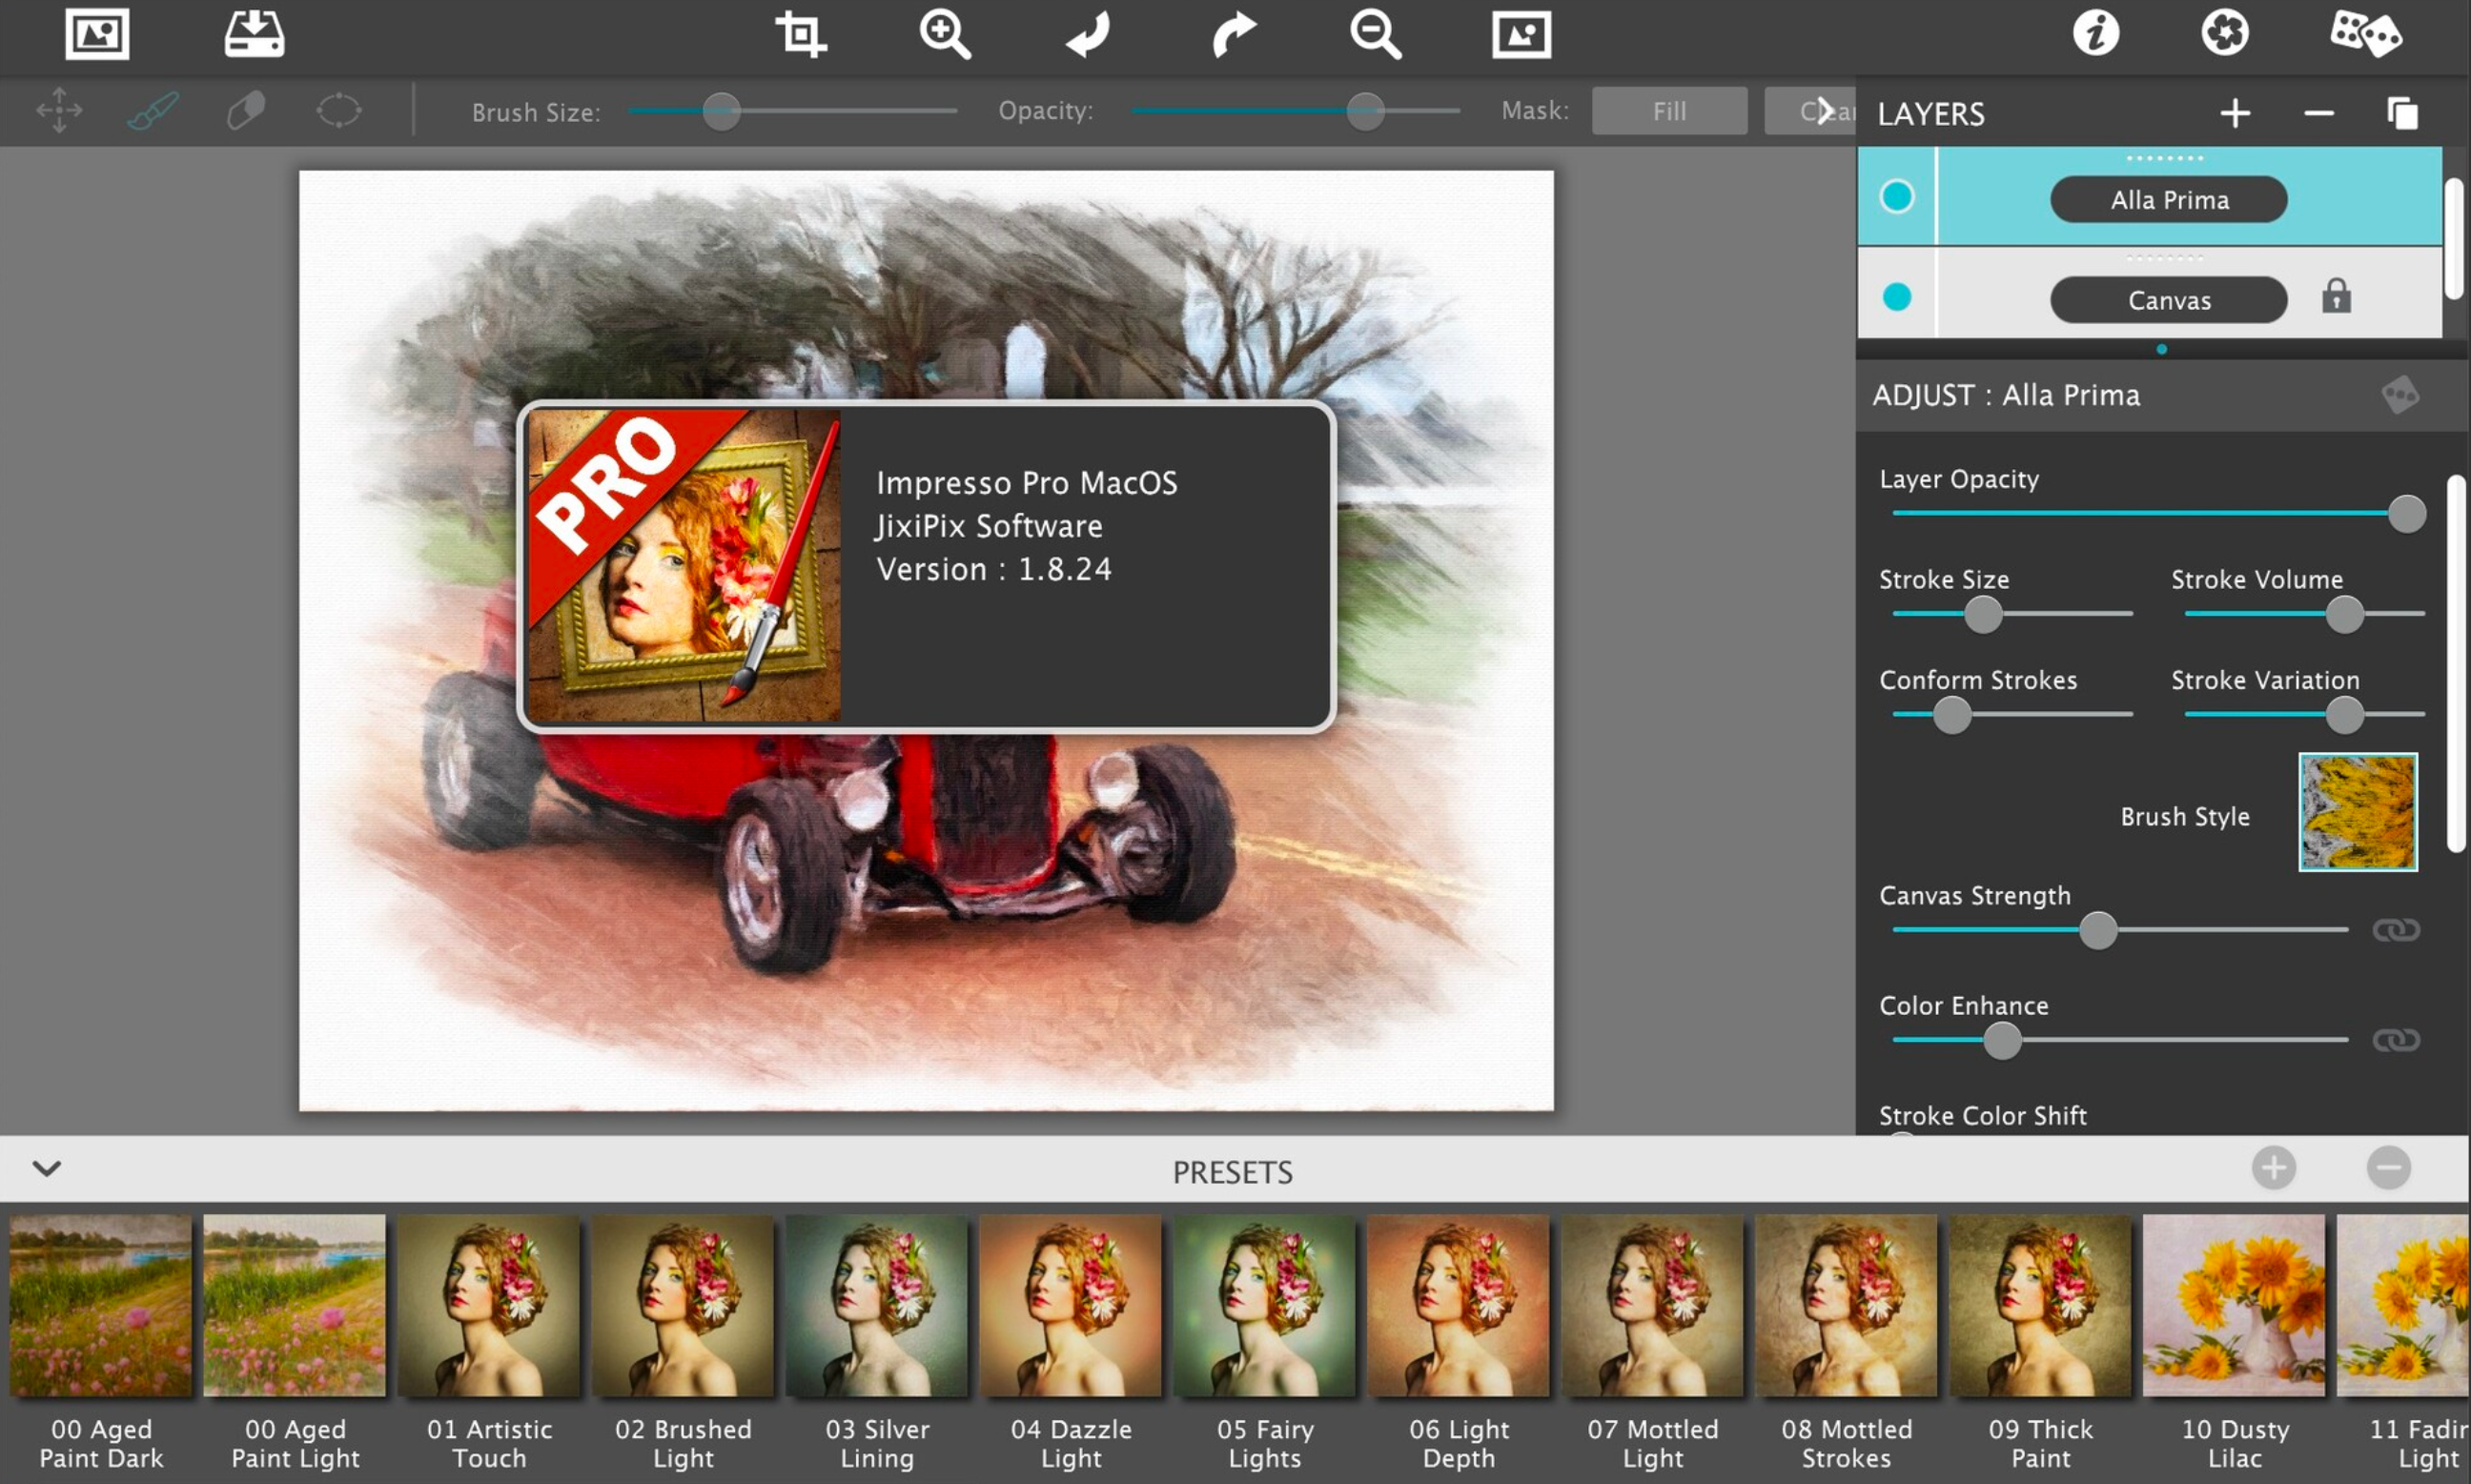This screenshot has height=1484, width=2471.
Task: Apply the 06 Light Depth preset
Action: [1459, 1305]
